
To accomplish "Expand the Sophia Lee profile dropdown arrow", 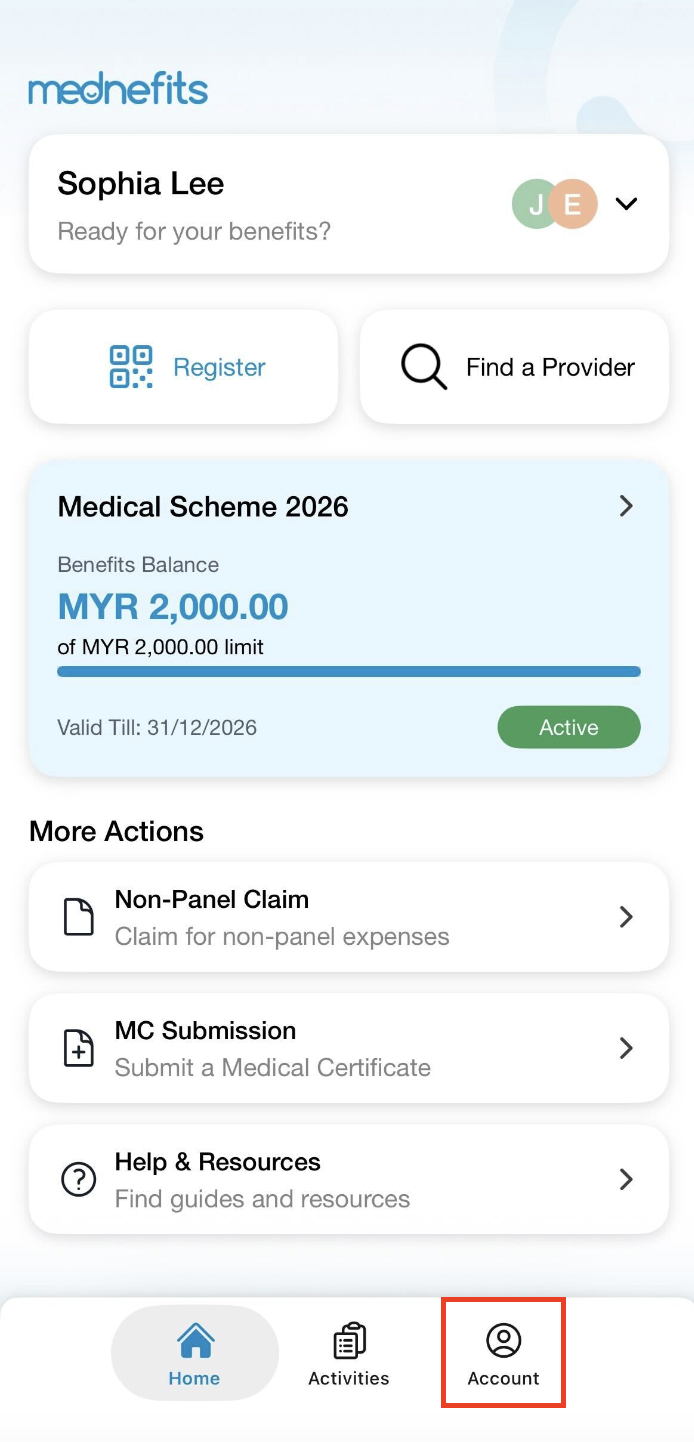I will (x=626, y=204).
